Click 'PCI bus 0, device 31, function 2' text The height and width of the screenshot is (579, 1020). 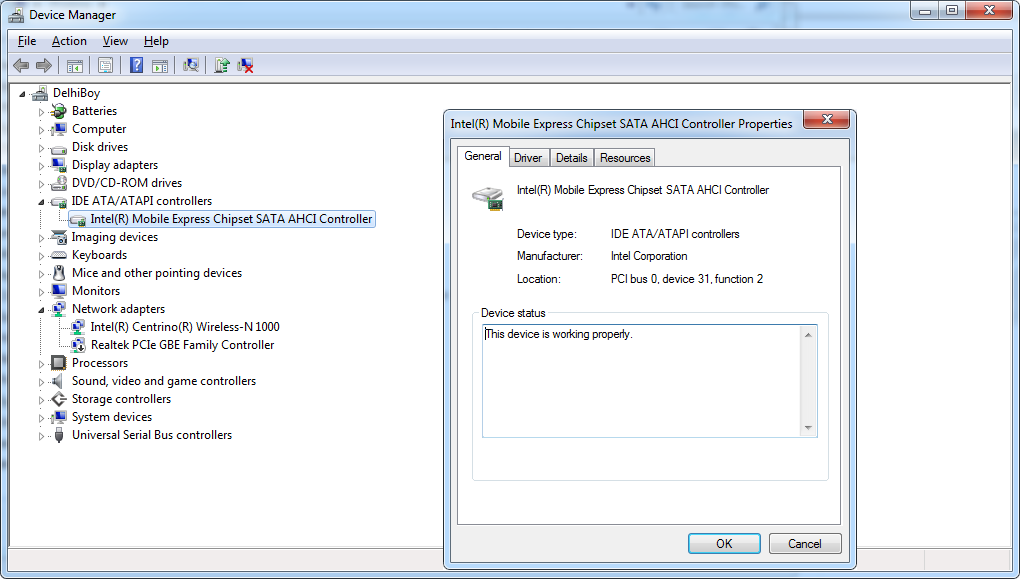687,278
